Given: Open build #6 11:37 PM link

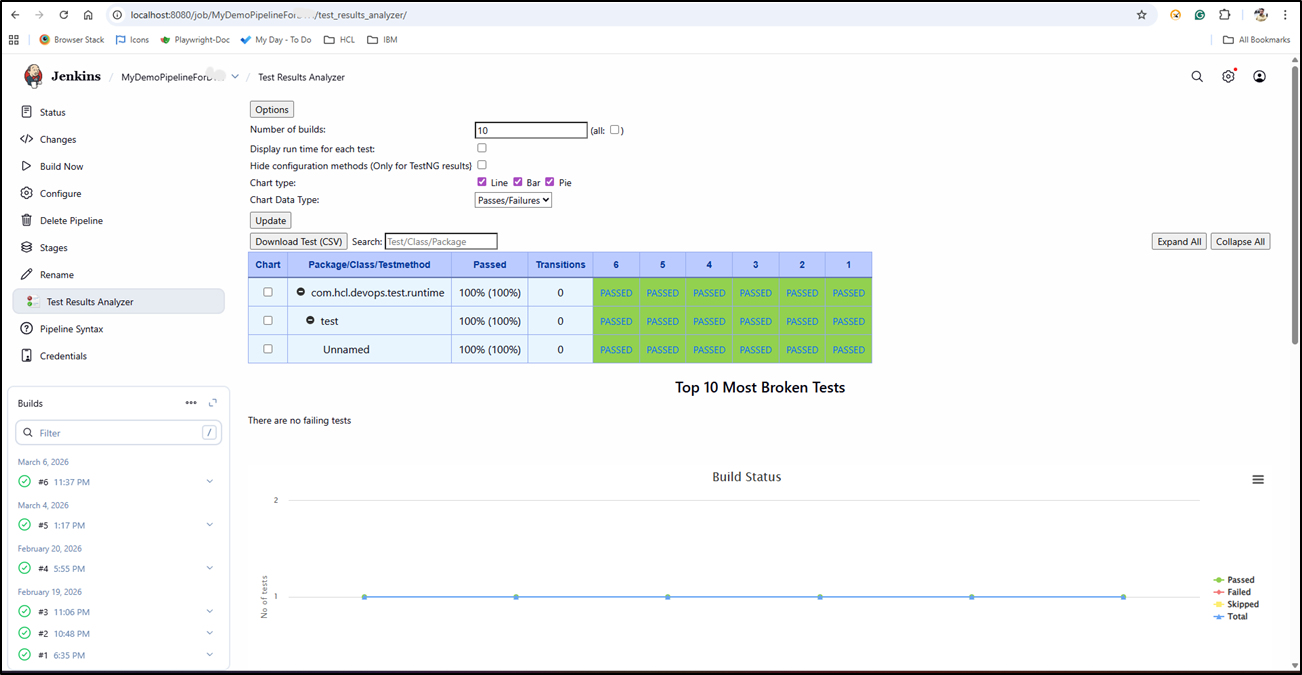Looking at the screenshot, I should [x=64, y=482].
